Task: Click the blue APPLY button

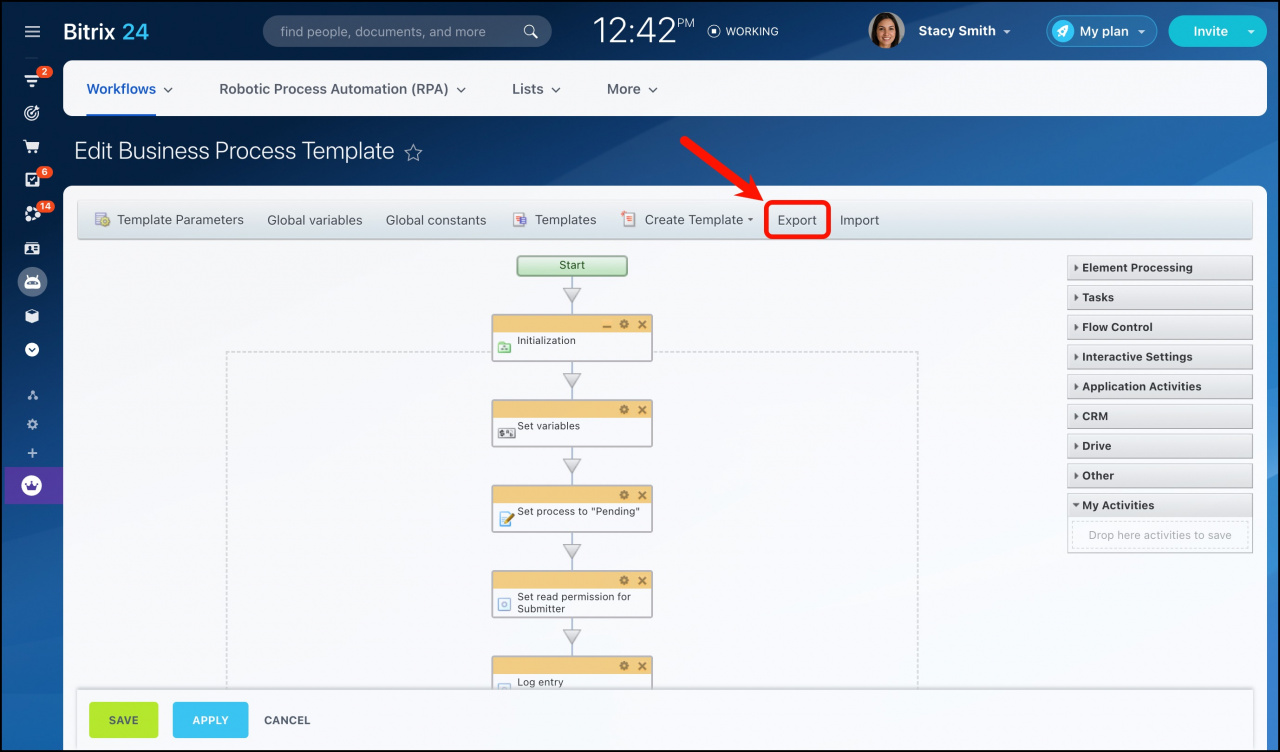Action: (x=210, y=720)
